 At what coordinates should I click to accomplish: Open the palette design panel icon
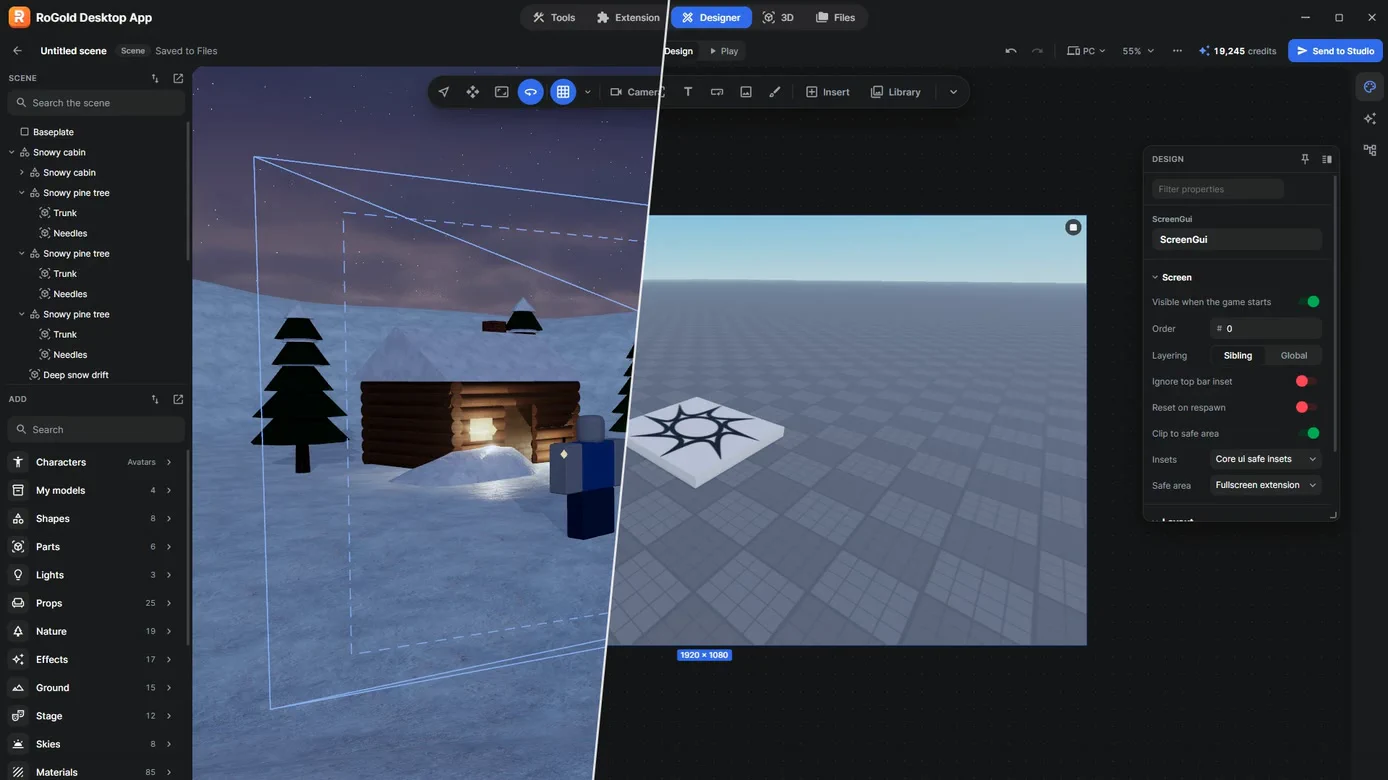pyautogui.click(x=1370, y=87)
